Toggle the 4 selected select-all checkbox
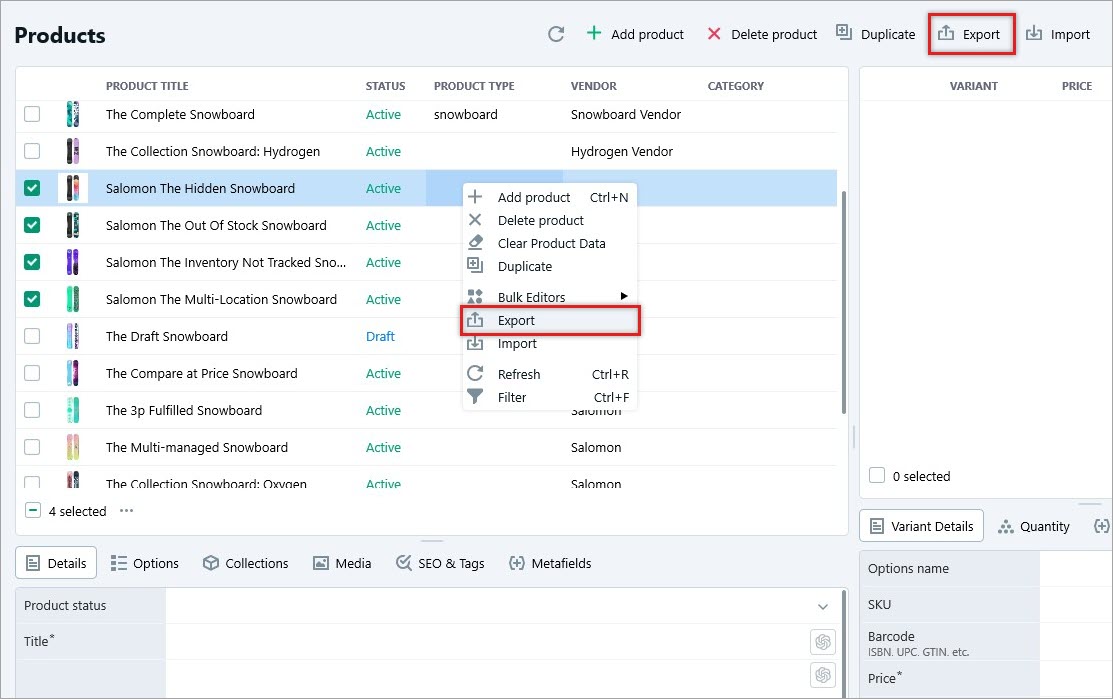Screen dimensions: 1113x699 [33, 510]
